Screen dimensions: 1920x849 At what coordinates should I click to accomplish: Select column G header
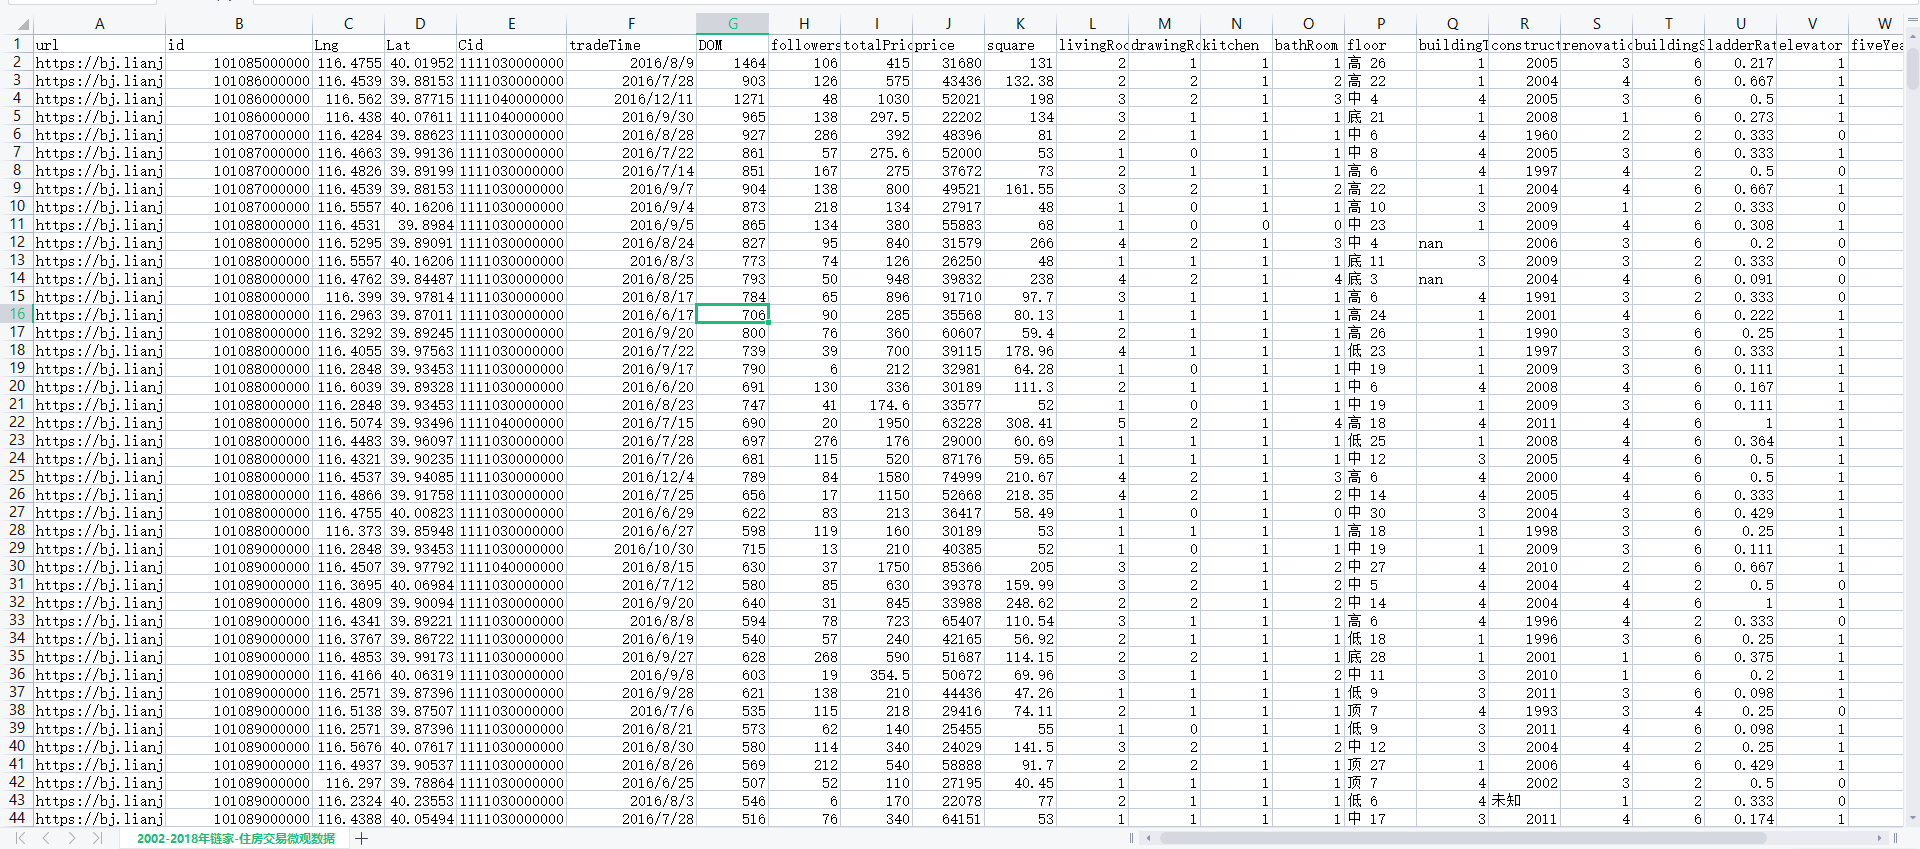coord(733,24)
